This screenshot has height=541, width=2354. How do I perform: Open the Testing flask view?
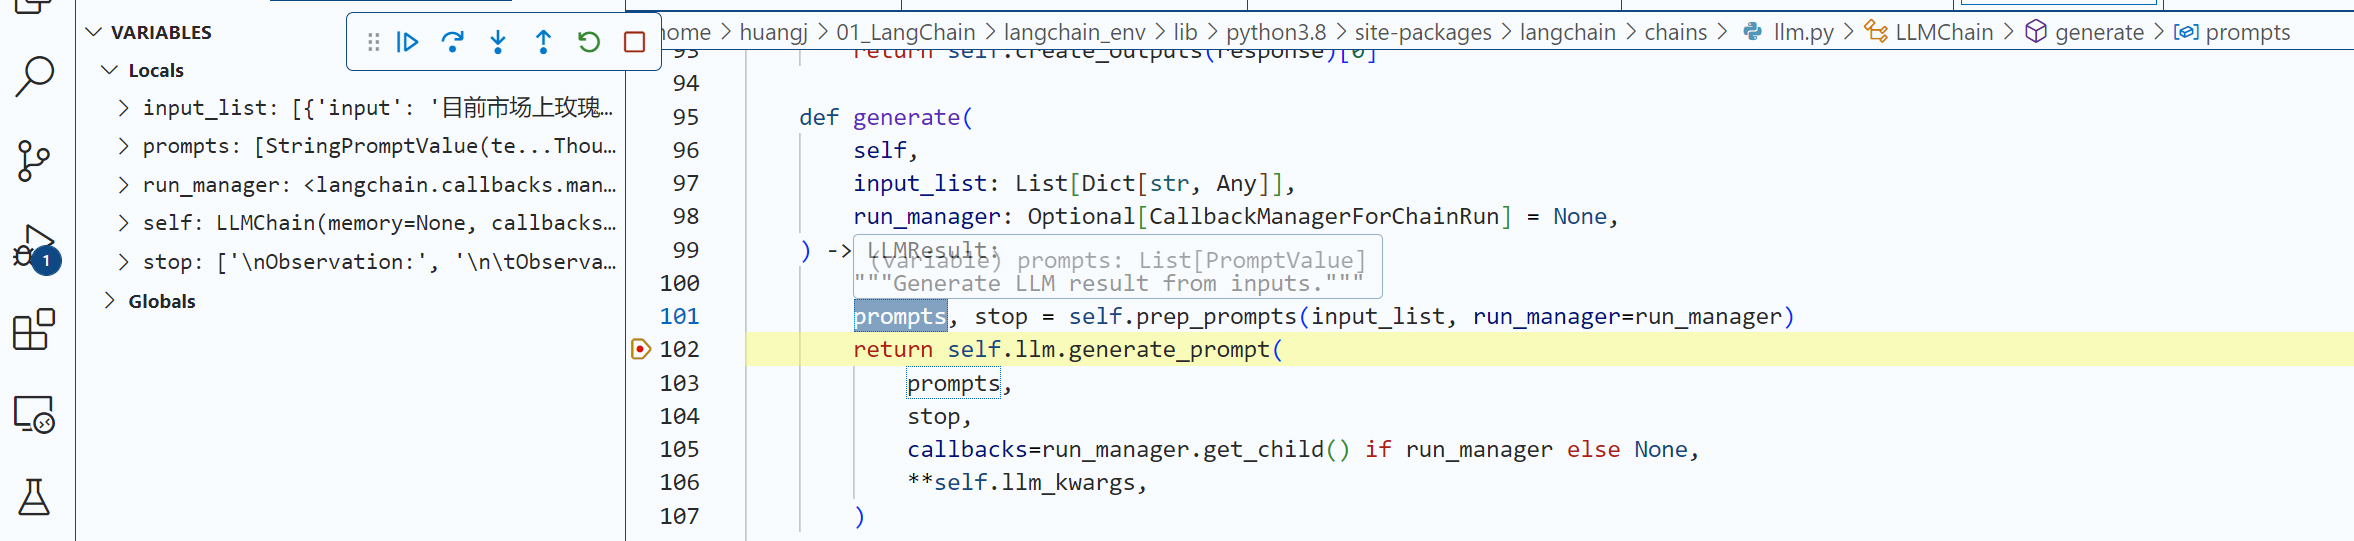click(x=34, y=497)
